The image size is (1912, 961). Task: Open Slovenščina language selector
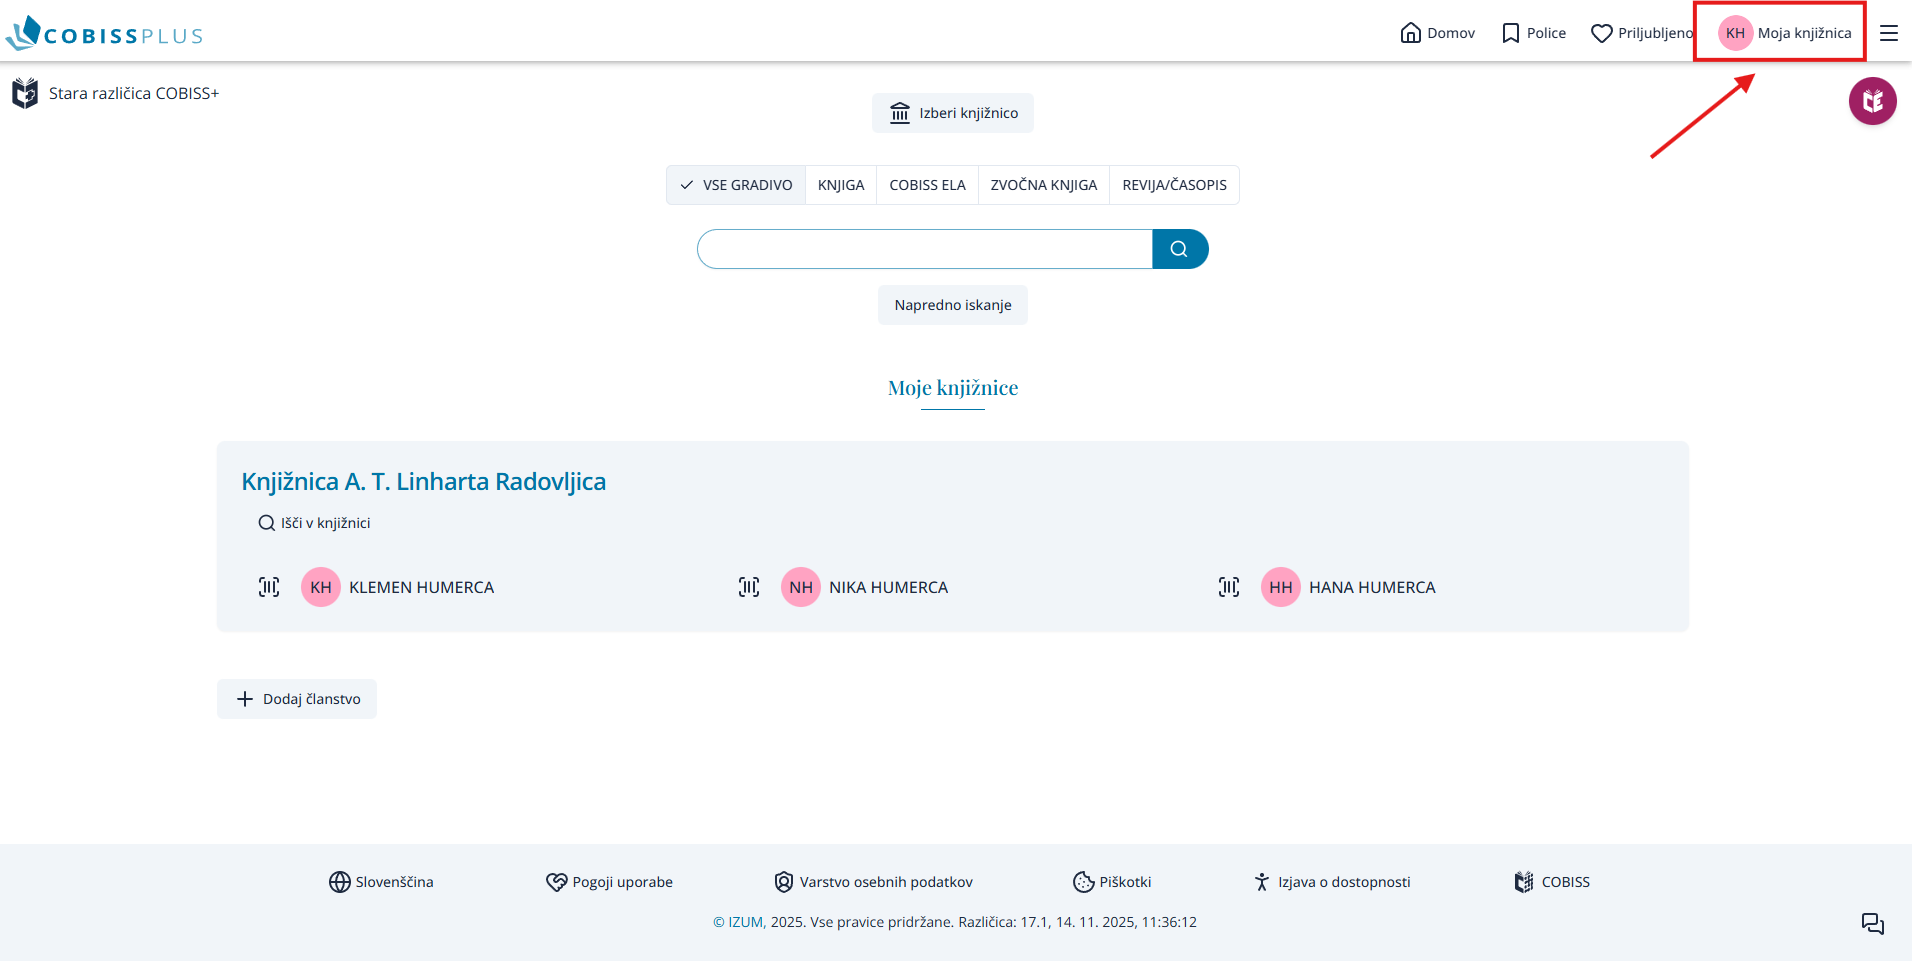point(381,882)
